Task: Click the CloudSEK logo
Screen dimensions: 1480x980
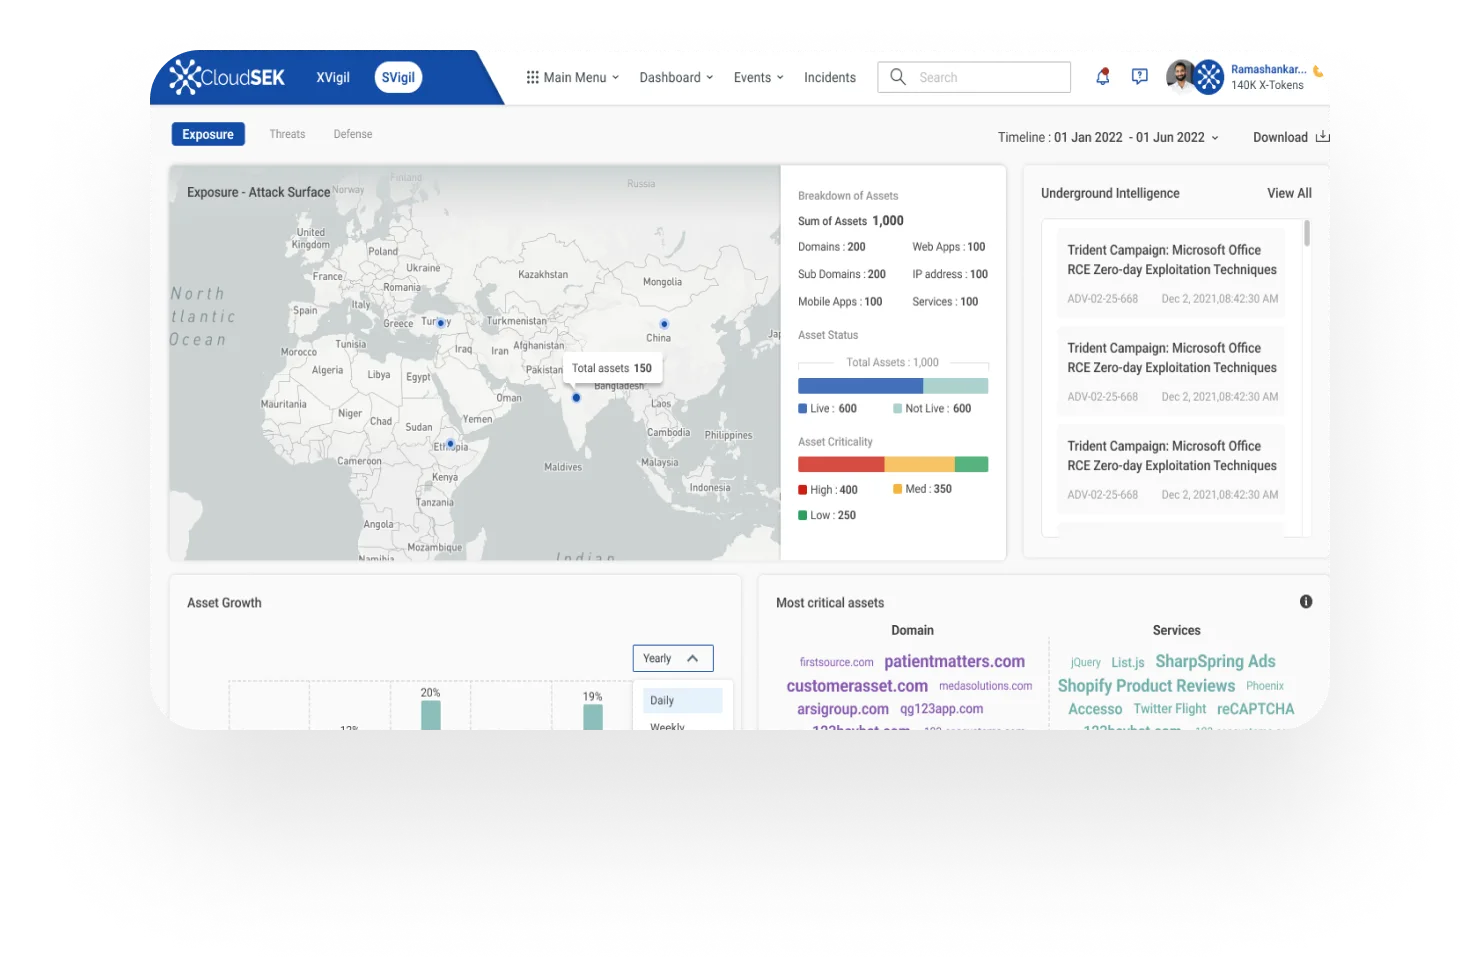Action: coord(227,77)
